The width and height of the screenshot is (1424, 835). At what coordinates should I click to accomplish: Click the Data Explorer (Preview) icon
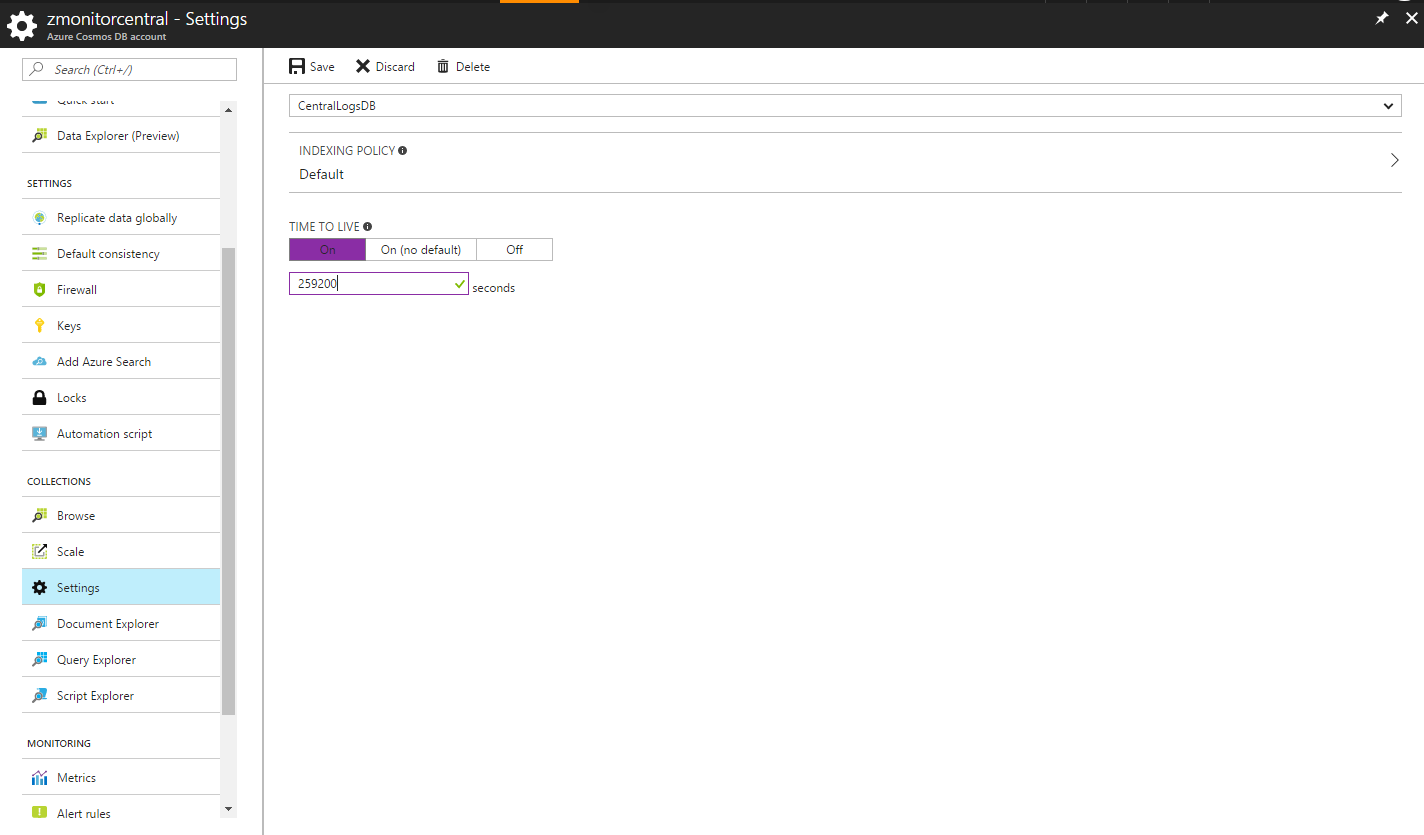40,136
